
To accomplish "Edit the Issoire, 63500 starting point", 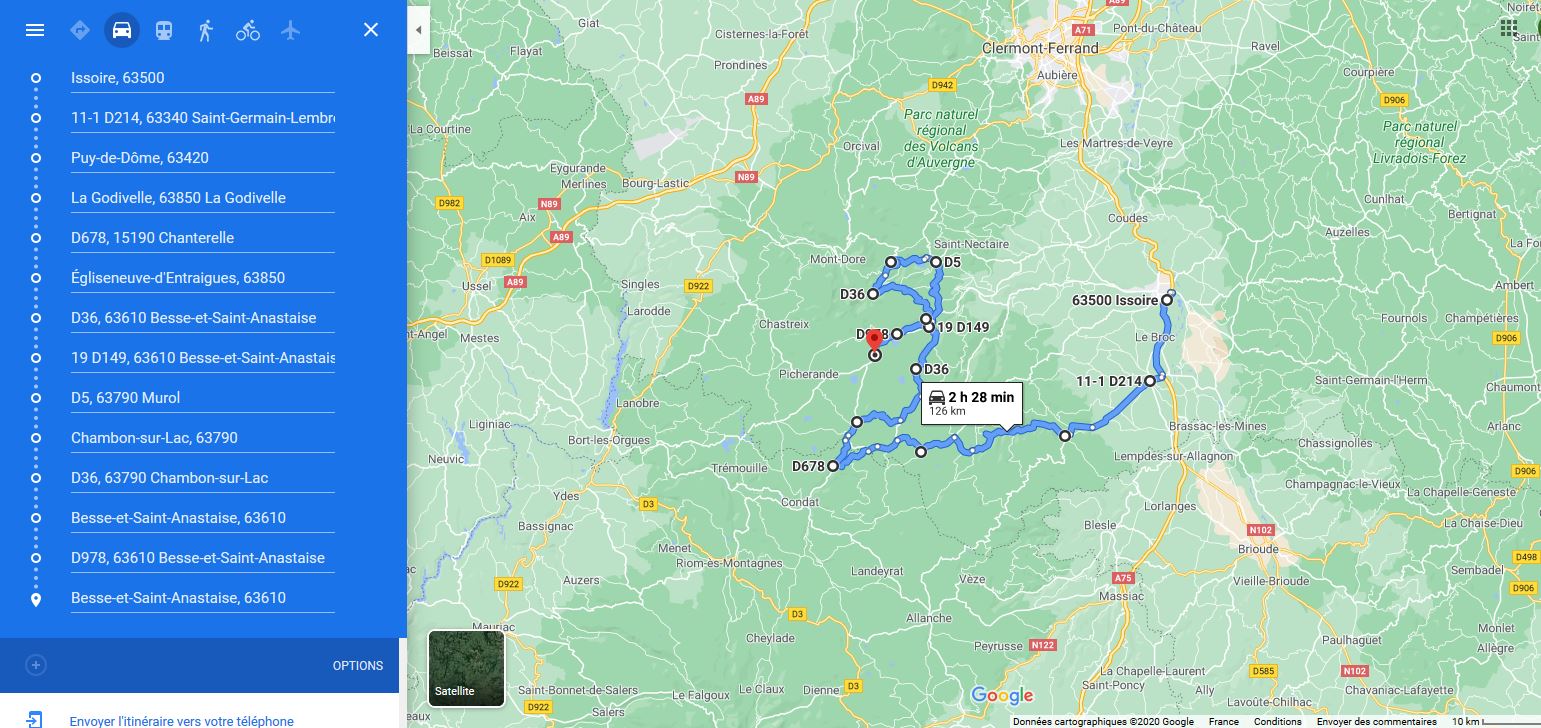I will pyautogui.click(x=203, y=78).
